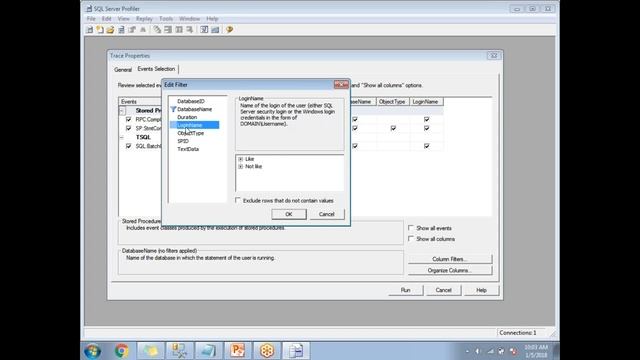
Task: Click the Run button
Action: click(x=405, y=290)
